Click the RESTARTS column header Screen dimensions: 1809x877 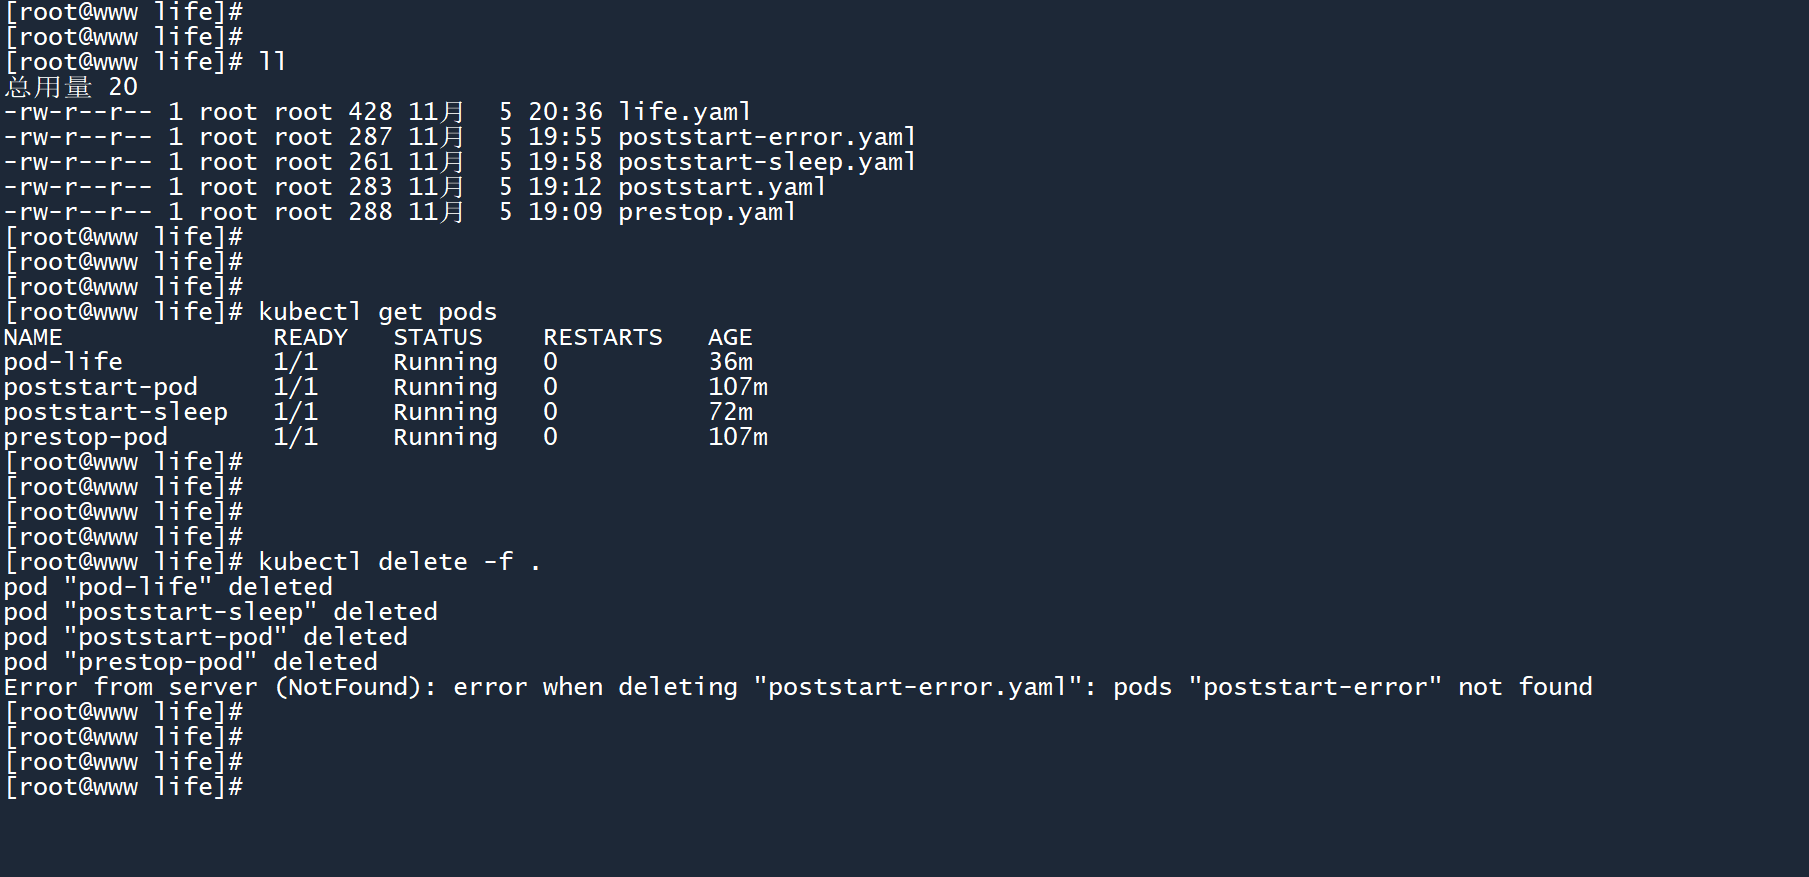[602, 338]
